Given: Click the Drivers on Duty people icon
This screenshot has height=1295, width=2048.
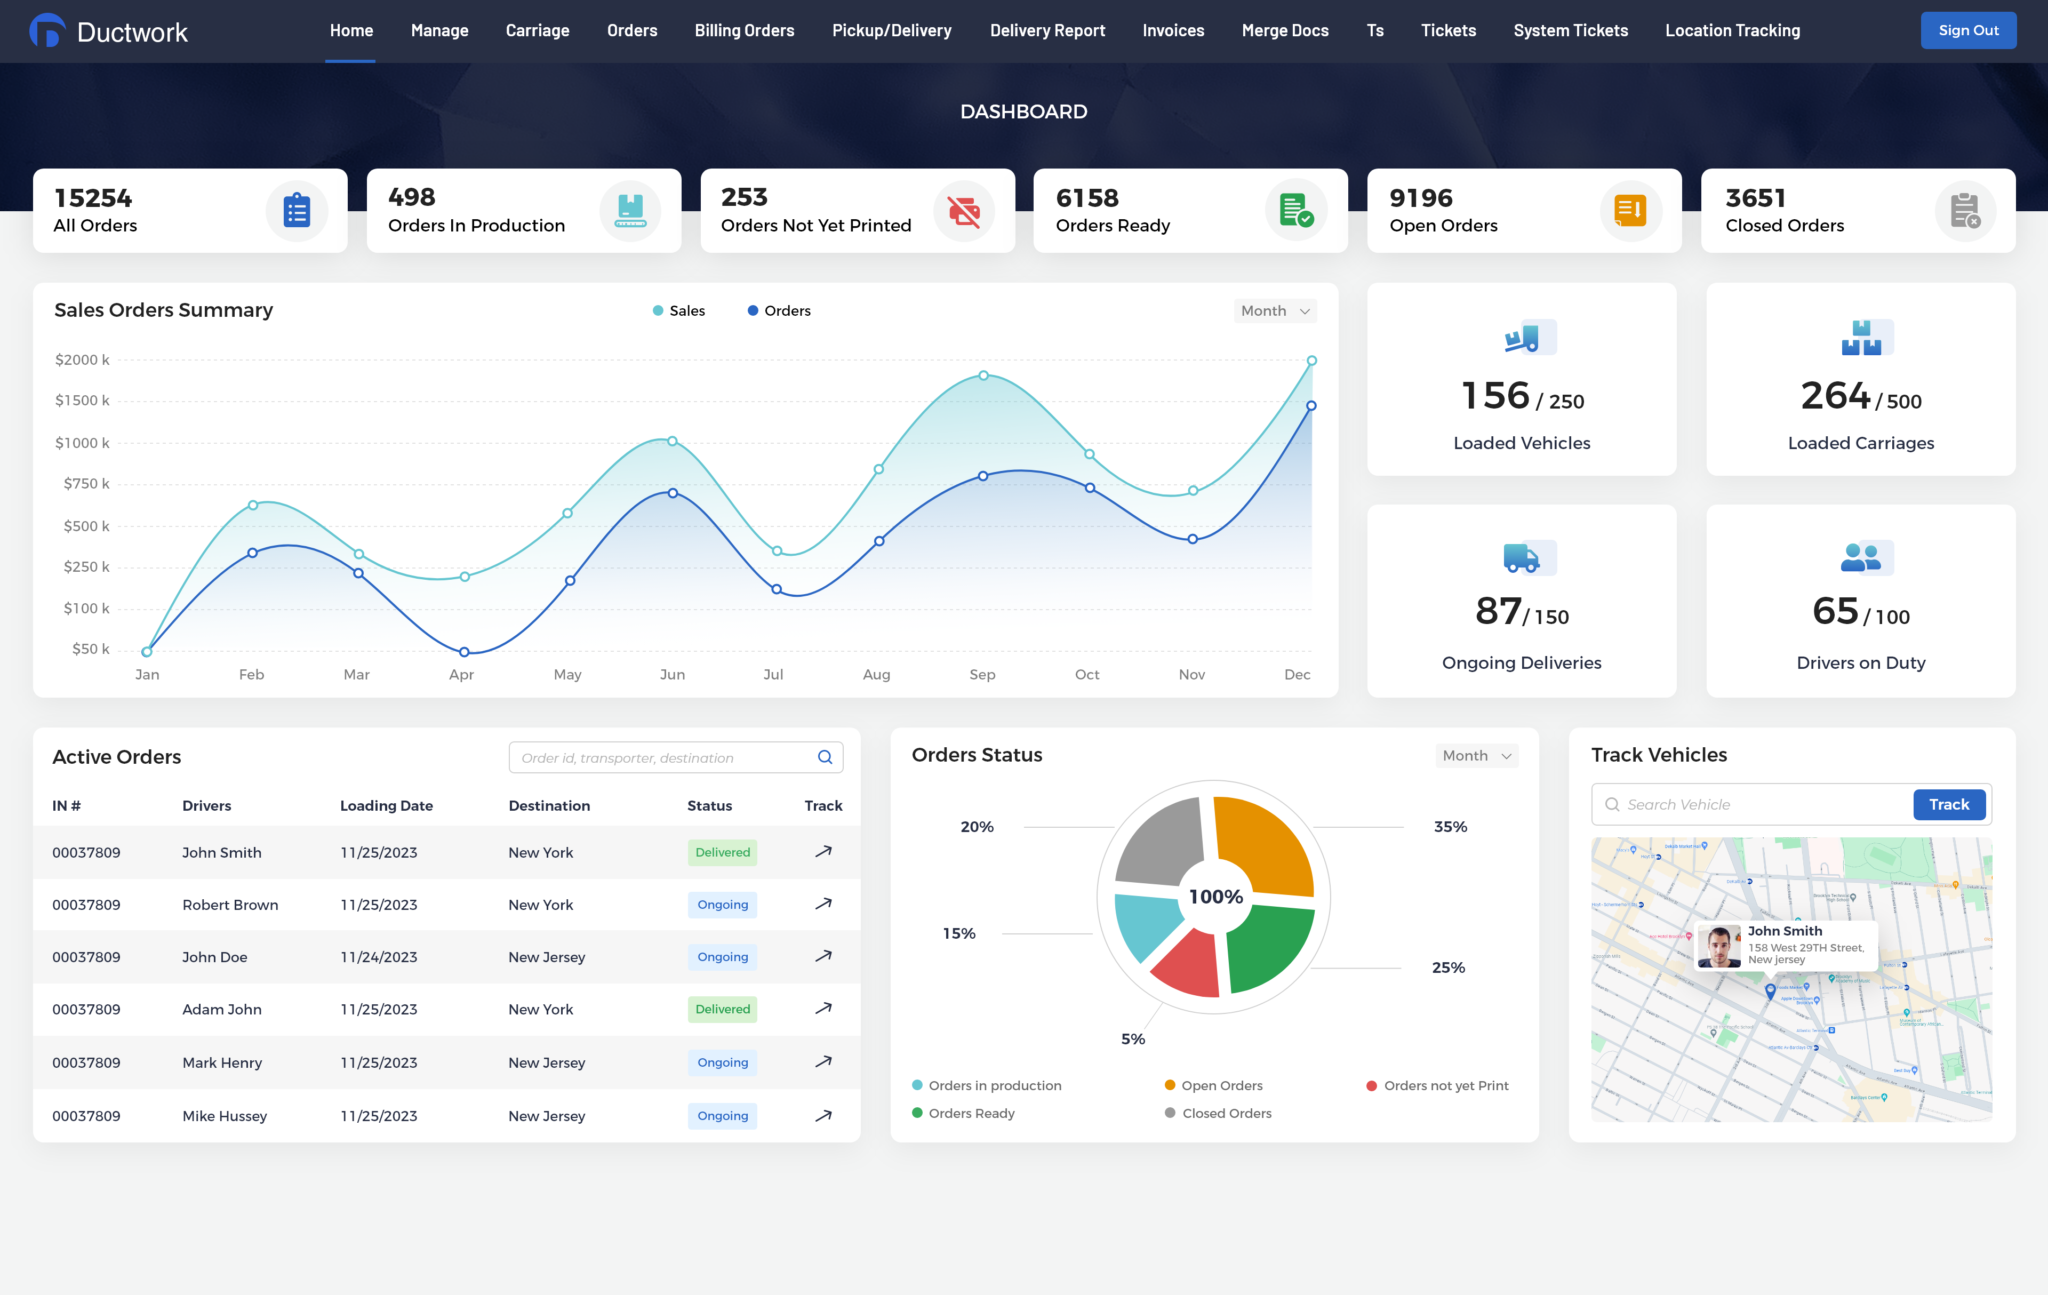Looking at the screenshot, I should (1866, 557).
